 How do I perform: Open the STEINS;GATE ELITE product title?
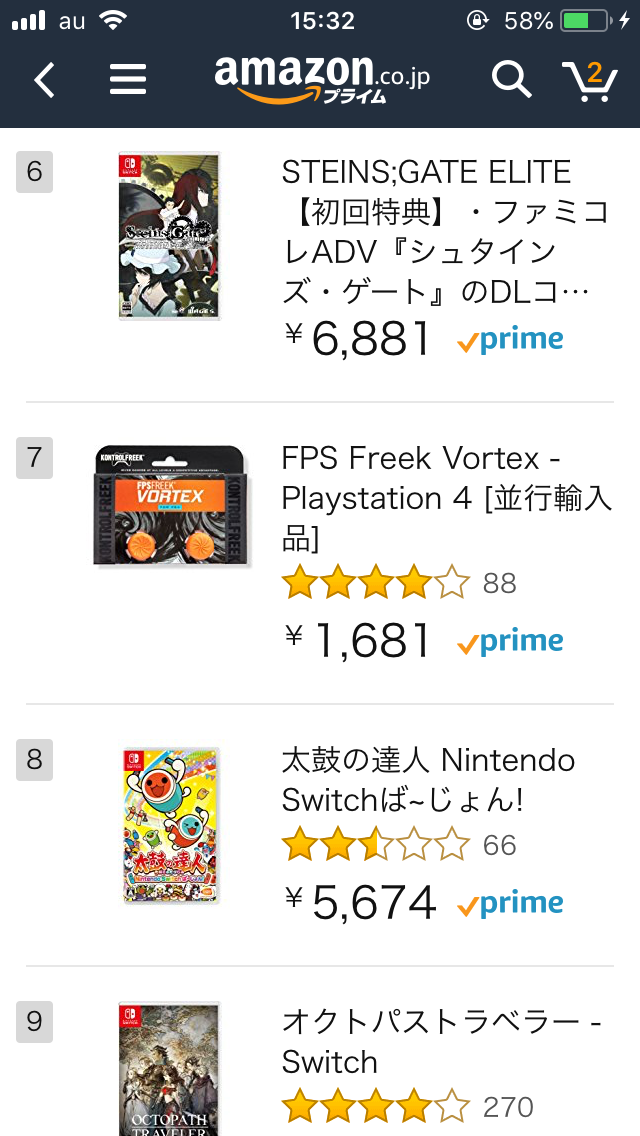446,232
